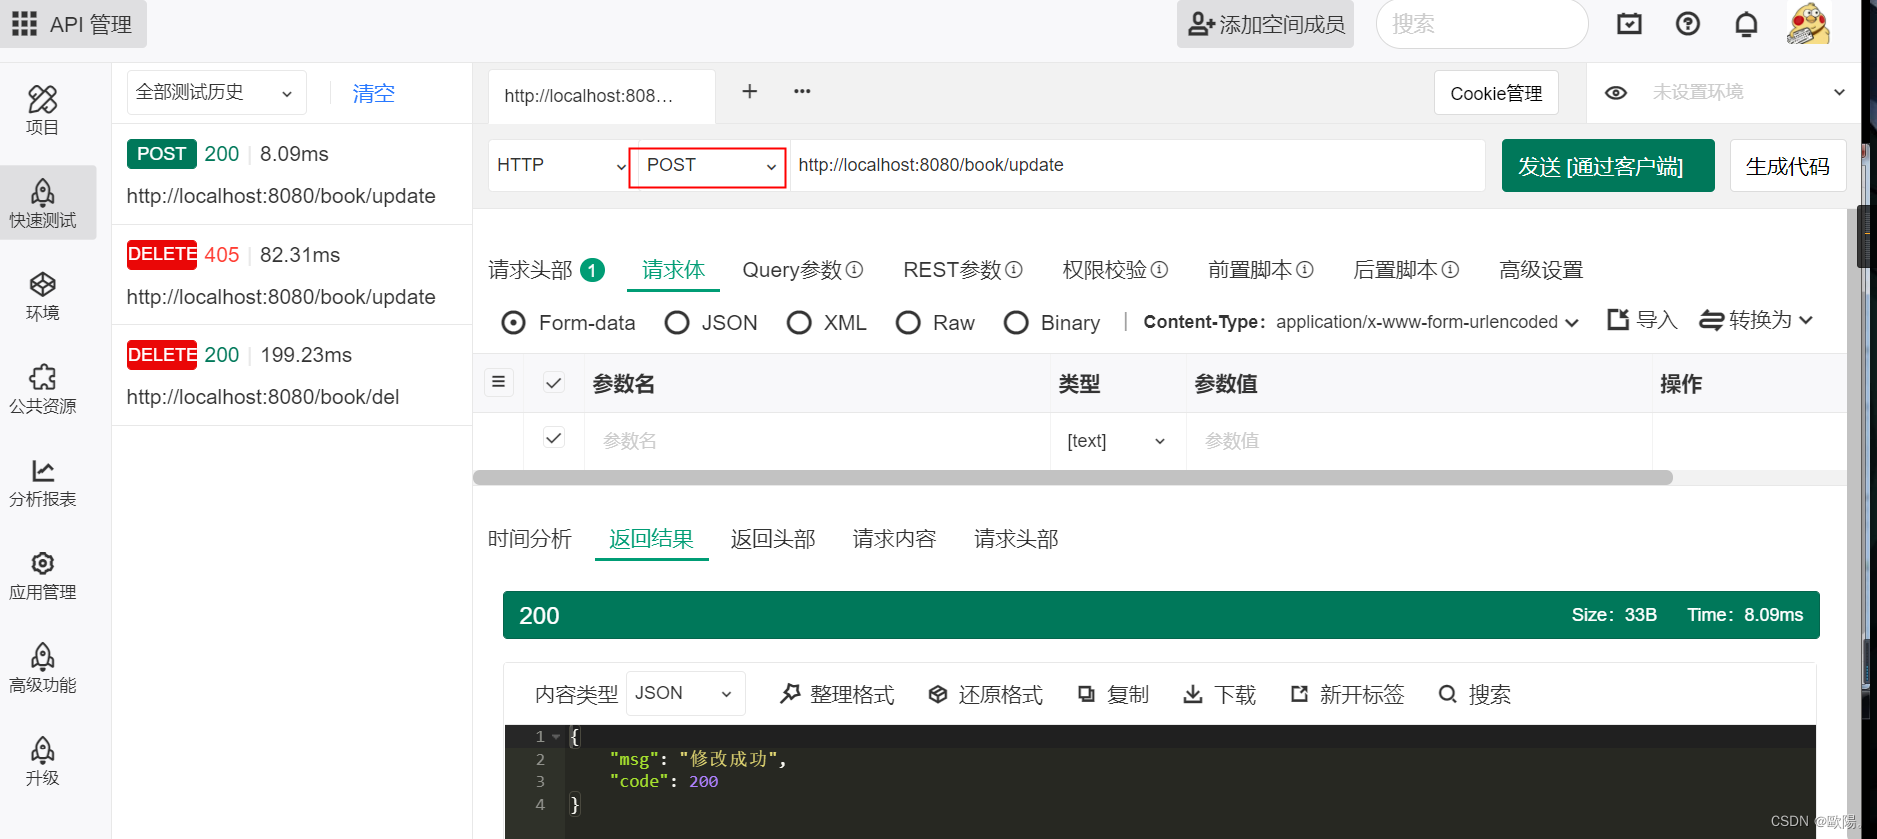Open the 内容类型 JSON dropdown
The height and width of the screenshot is (839, 1877).
(685, 693)
